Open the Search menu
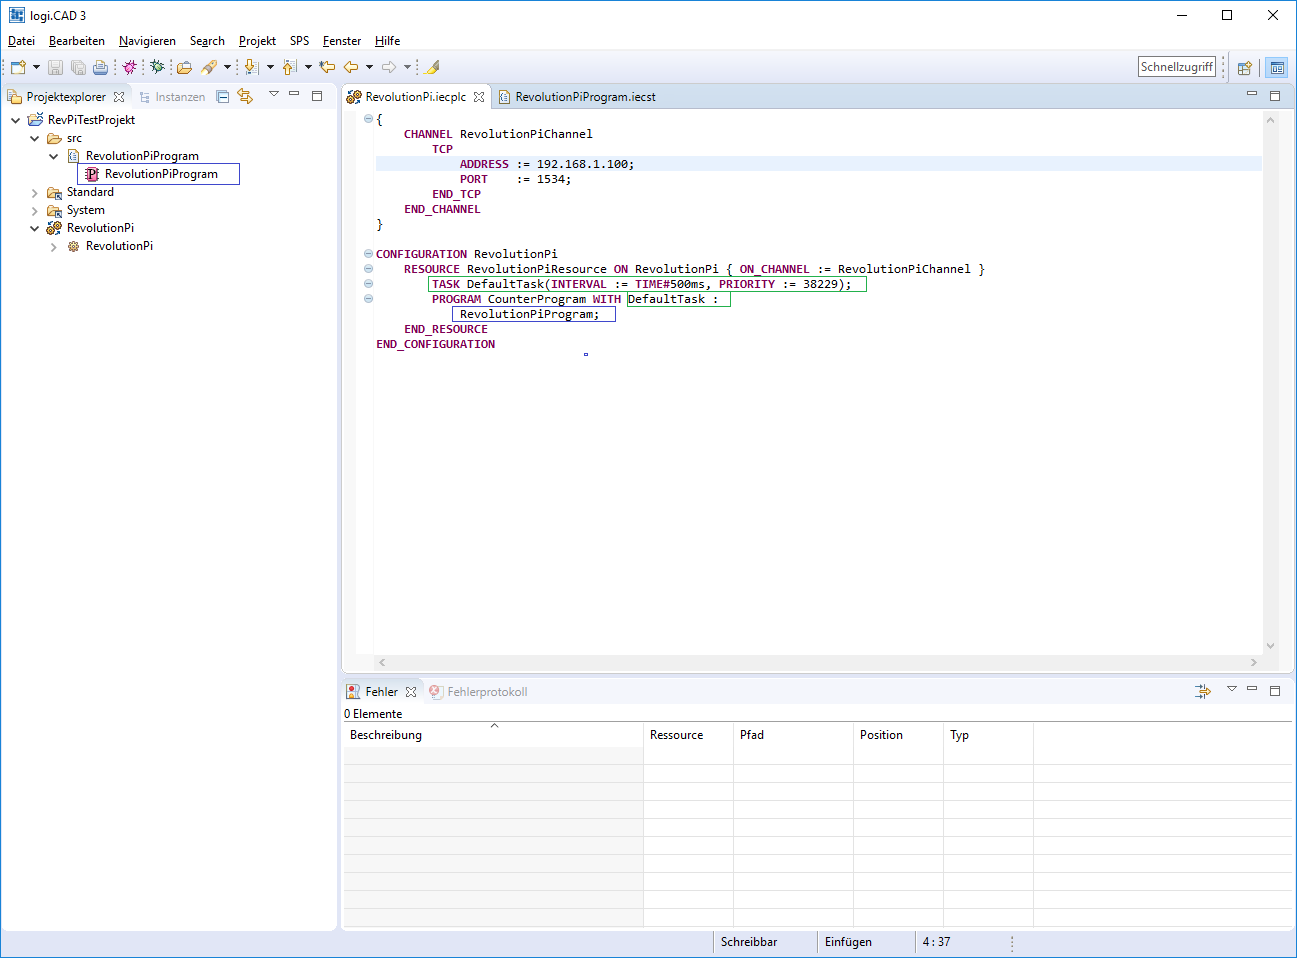Screen dimensions: 1297x958 [x=207, y=41]
